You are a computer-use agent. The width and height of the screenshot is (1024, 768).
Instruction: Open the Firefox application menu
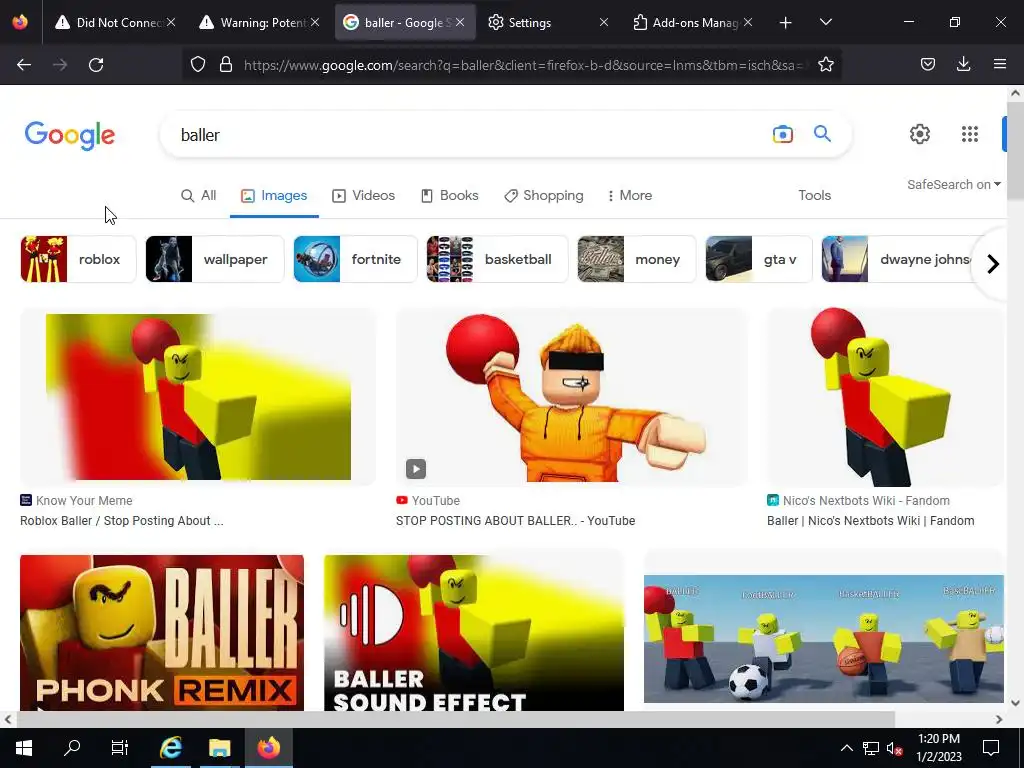pos(999,64)
